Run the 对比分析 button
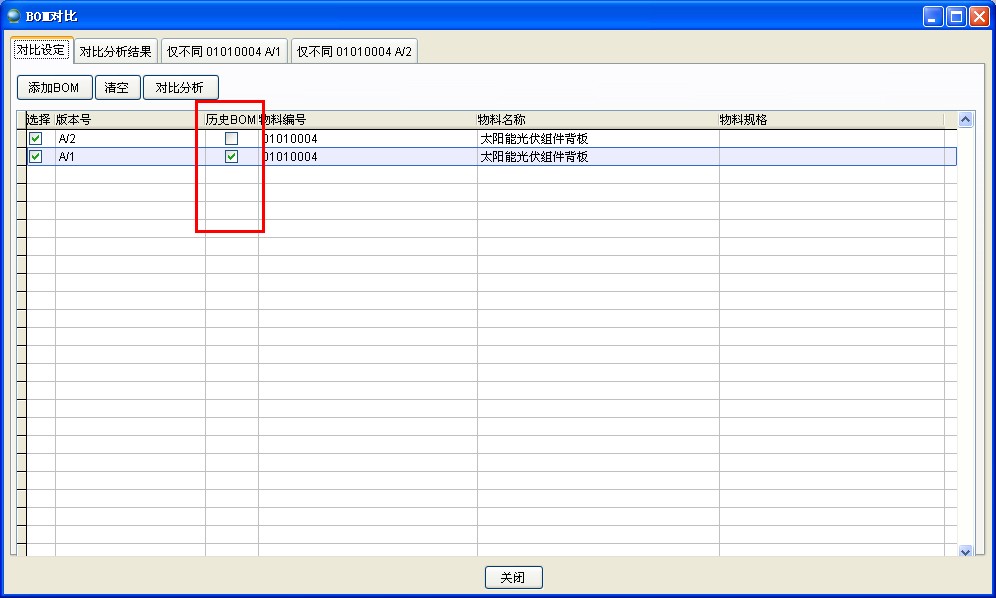 point(180,88)
